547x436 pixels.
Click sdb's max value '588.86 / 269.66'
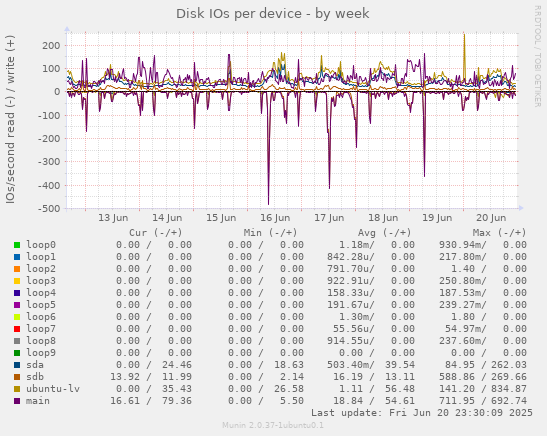tap(482, 377)
